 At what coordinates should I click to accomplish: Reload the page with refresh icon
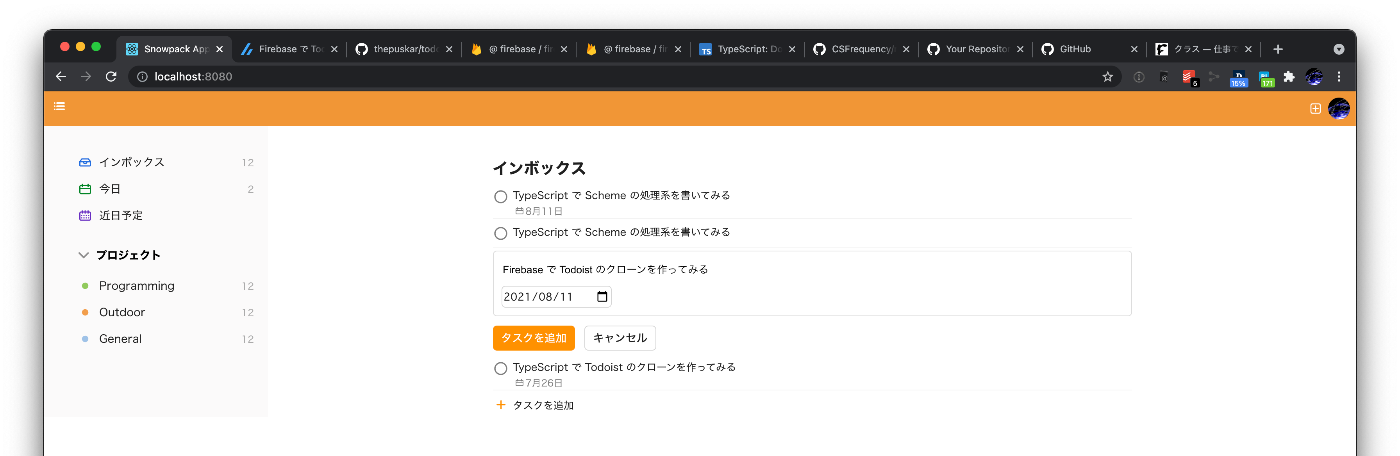point(111,76)
